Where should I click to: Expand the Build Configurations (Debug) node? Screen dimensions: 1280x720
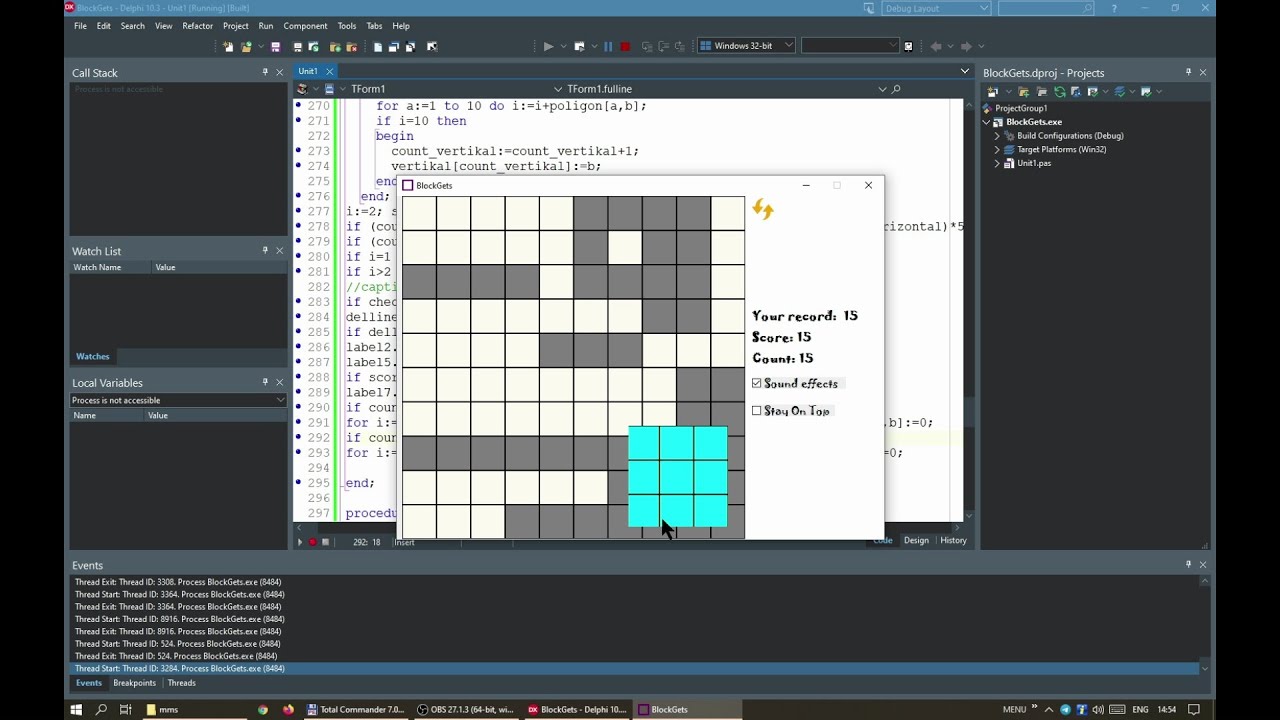coord(997,136)
